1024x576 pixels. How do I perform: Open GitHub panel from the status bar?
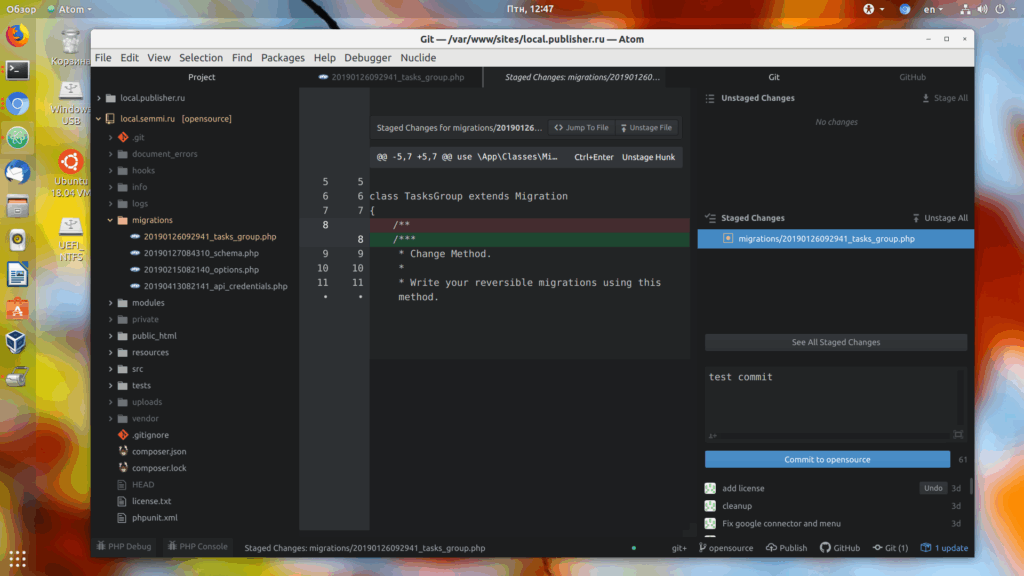click(x=840, y=548)
